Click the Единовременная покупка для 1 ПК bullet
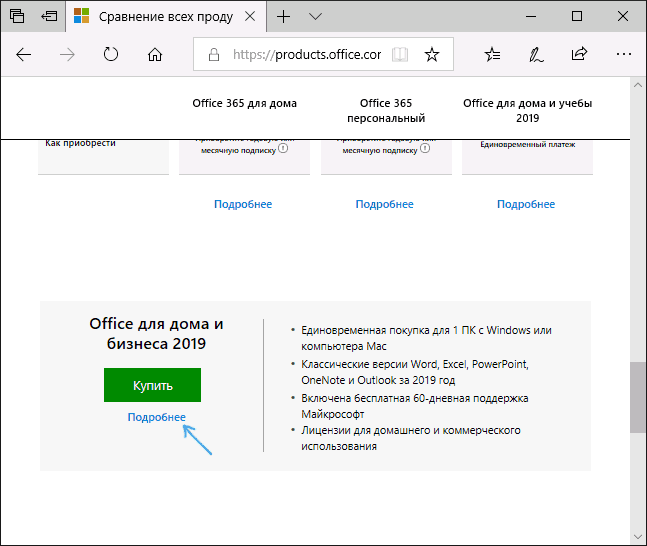Screen dimensions: 647x546 tap(426, 338)
